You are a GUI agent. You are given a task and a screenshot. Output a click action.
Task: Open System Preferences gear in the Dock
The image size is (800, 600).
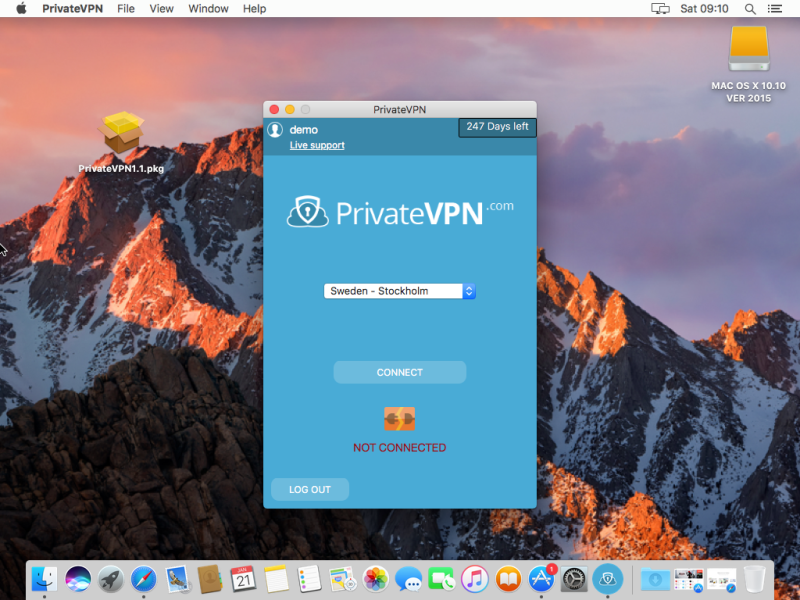pos(574,578)
